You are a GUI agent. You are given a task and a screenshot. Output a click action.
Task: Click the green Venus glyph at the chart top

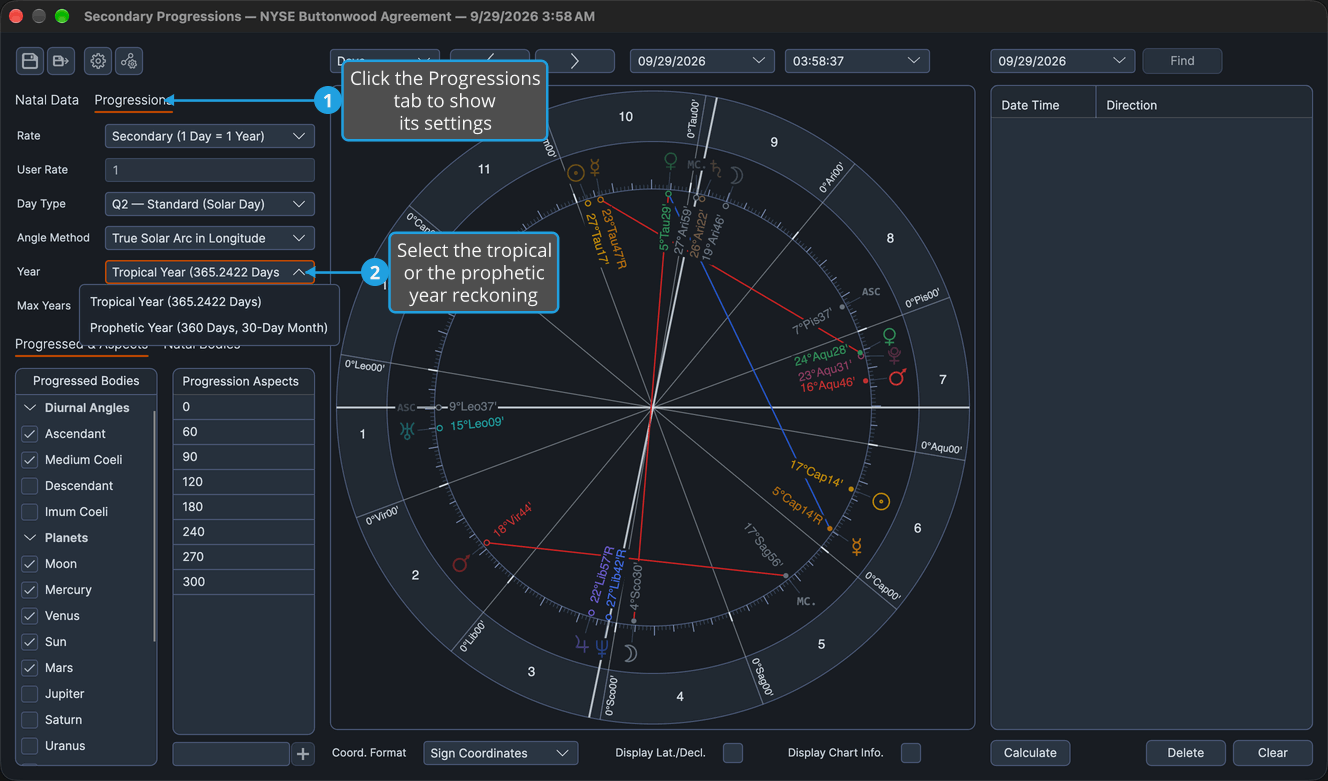pos(671,160)
